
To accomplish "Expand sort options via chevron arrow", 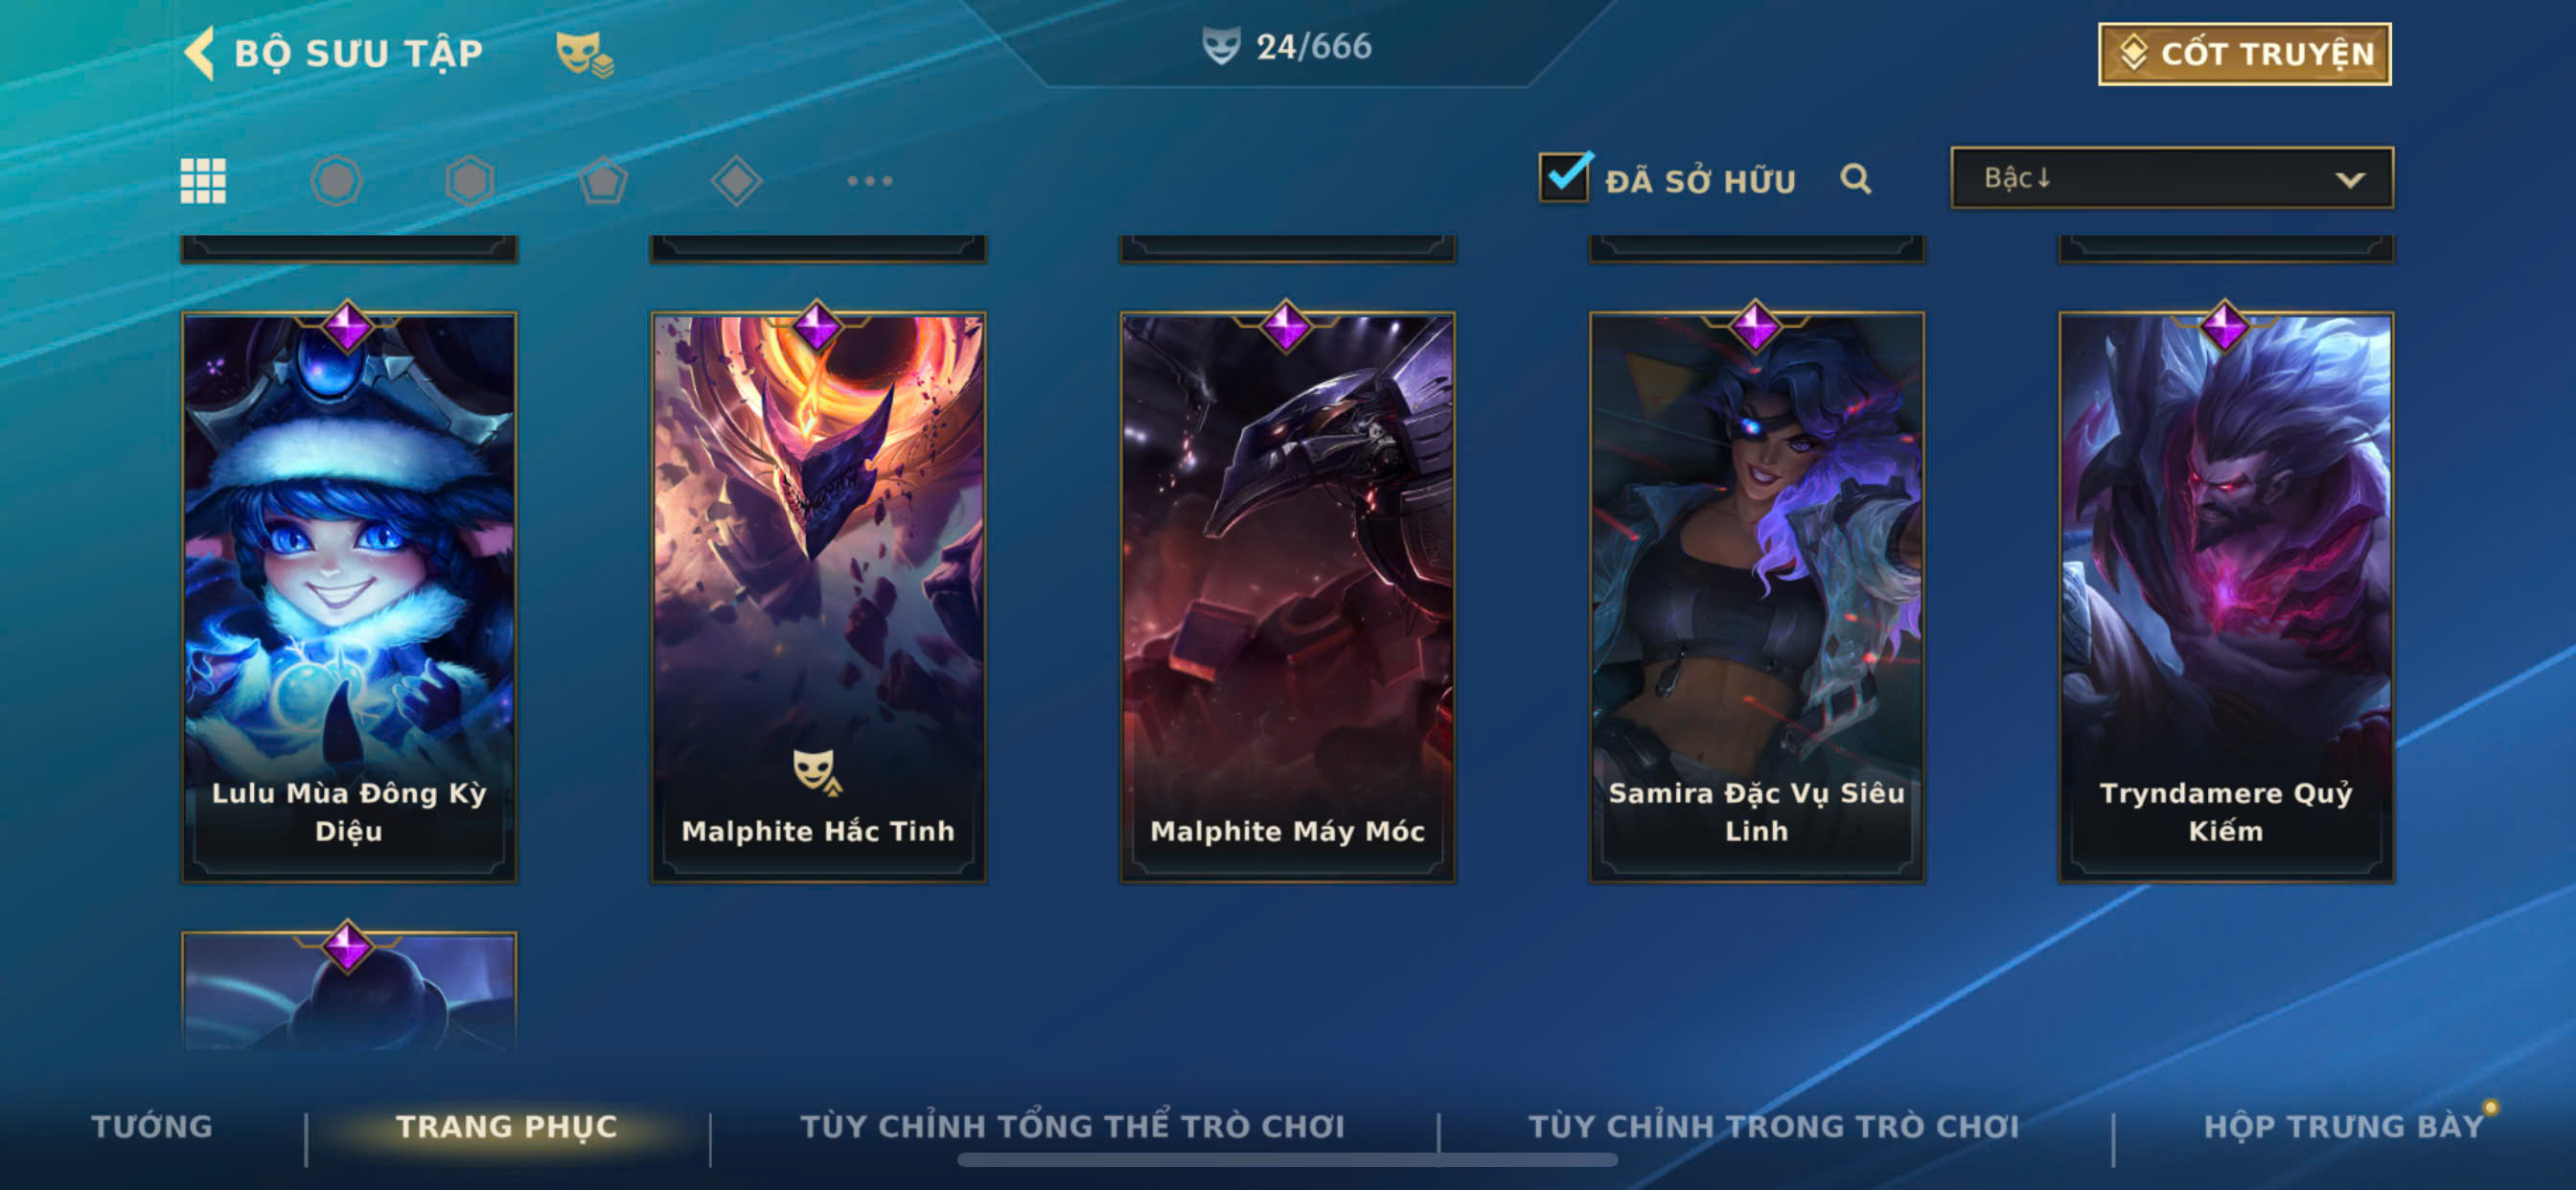I will pos(2350,180).
